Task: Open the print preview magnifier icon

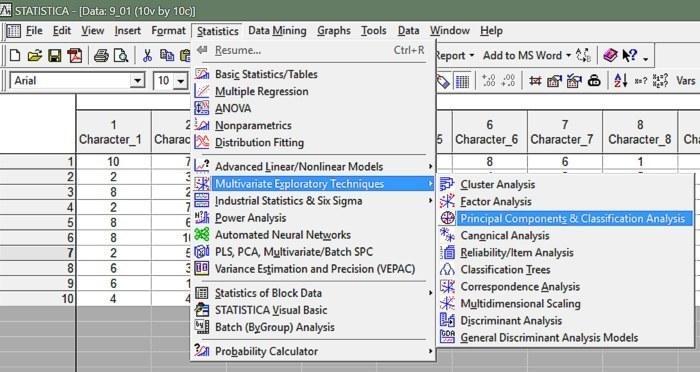Action: click(121, 56)
